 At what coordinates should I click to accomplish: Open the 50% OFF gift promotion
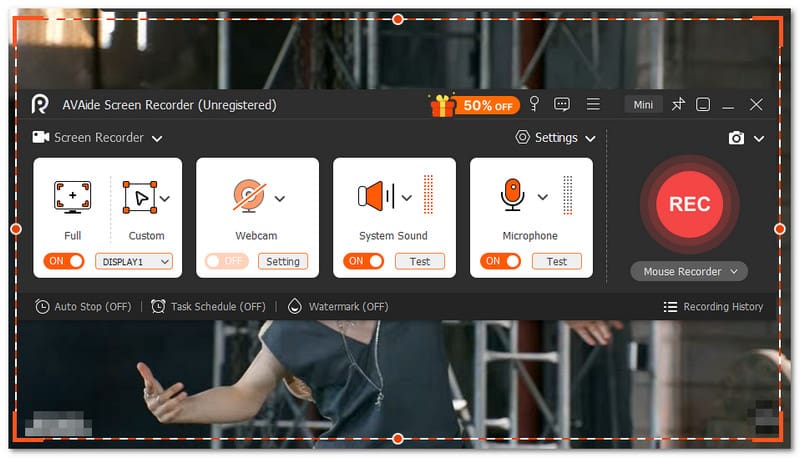click(x=474, y=106)
